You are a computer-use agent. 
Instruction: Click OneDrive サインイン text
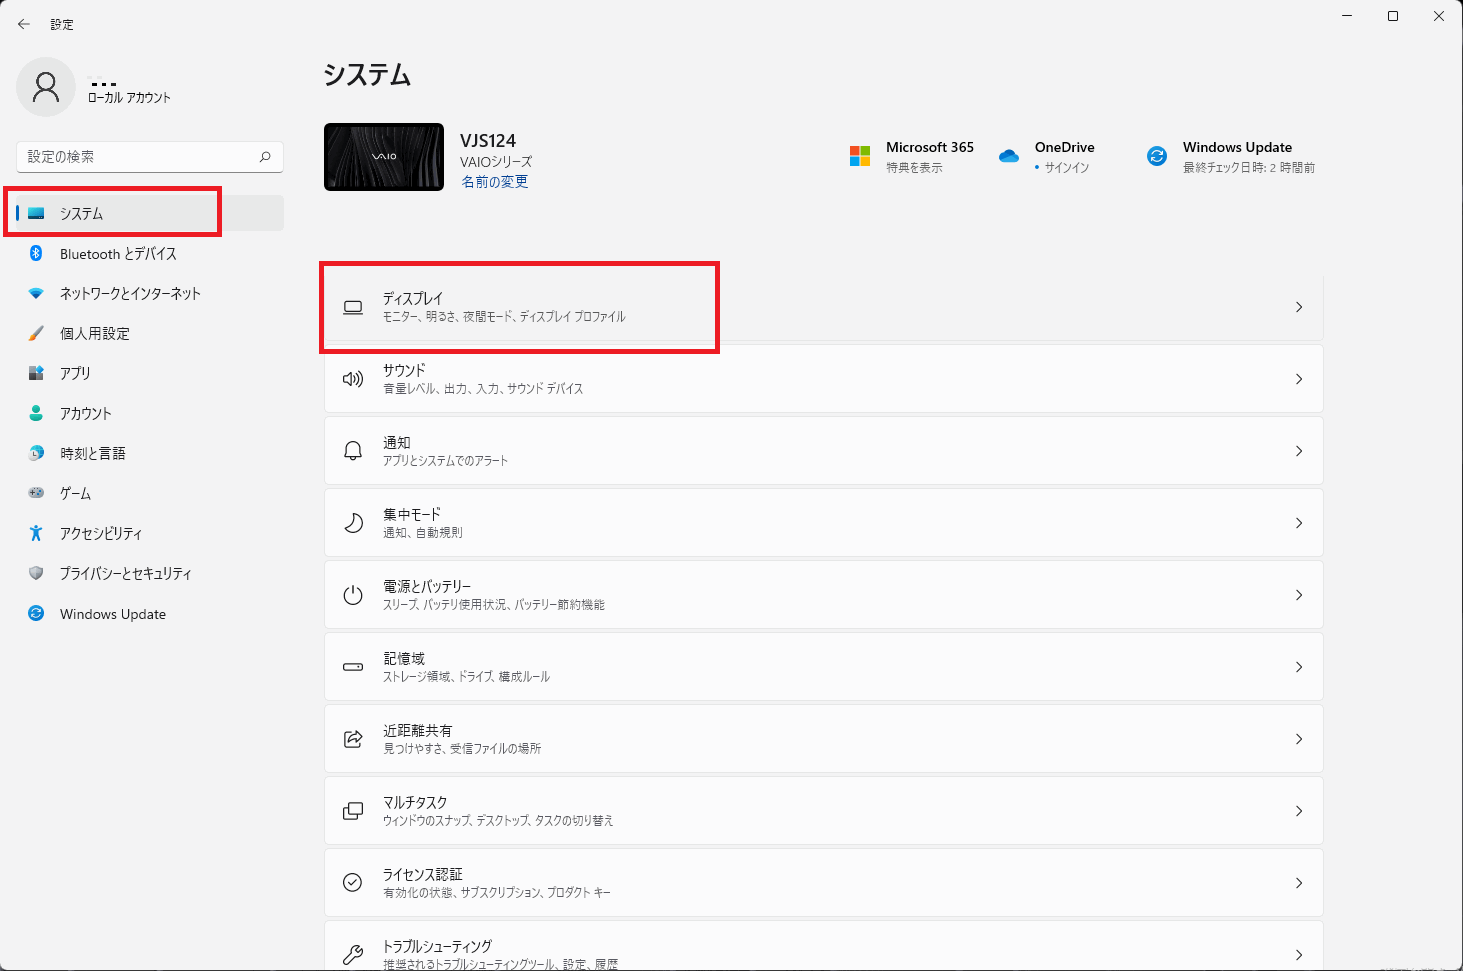point(1067,168)
